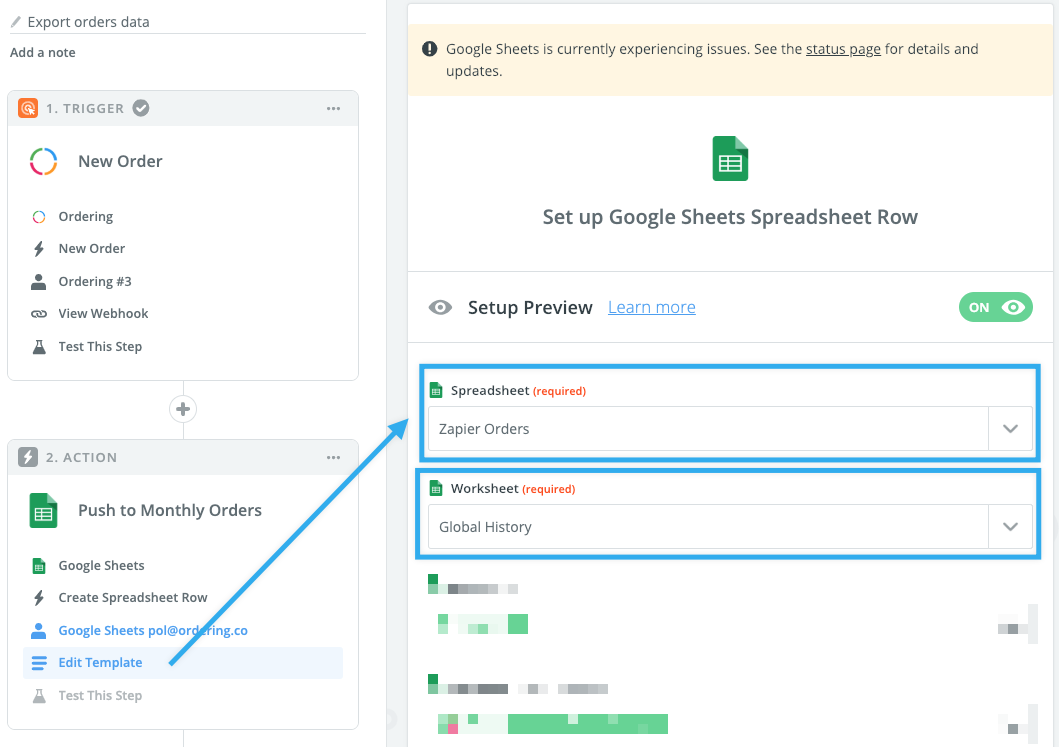Click the lines icon beside Edit Template
This screenshot has height=747, width=1059.
[38, 663]
